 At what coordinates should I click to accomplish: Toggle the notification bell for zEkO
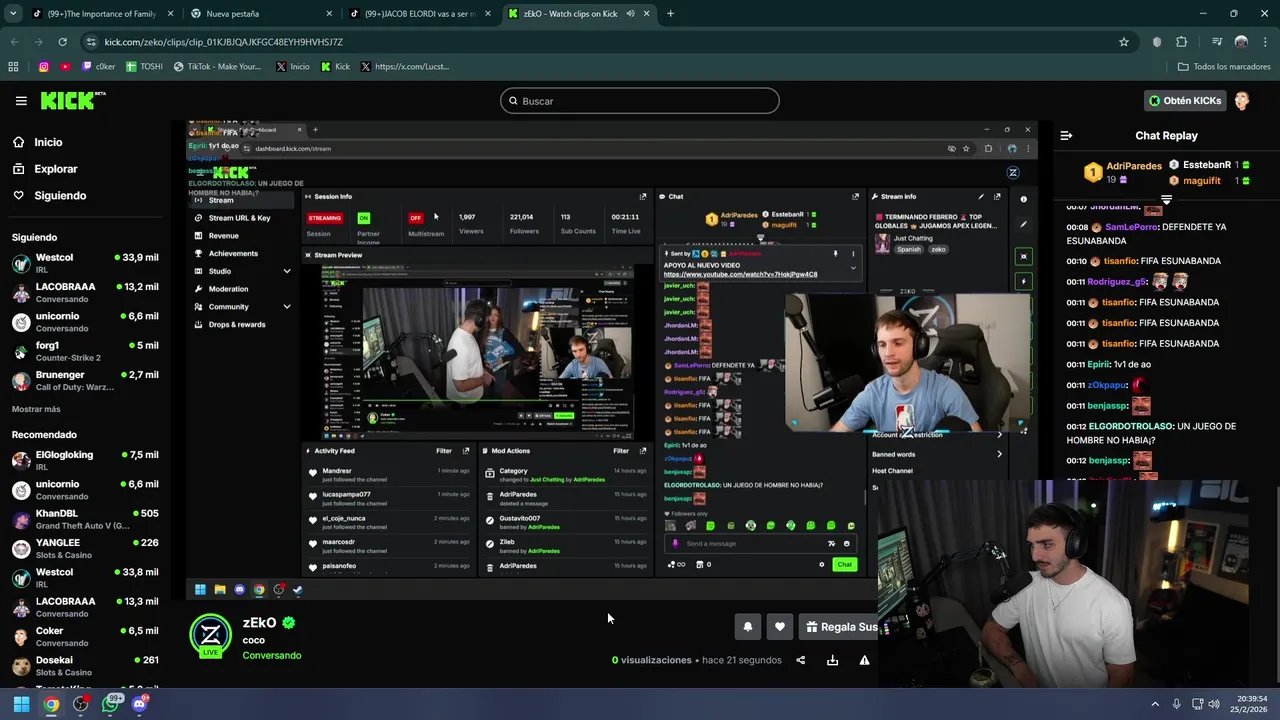point(747,627)
